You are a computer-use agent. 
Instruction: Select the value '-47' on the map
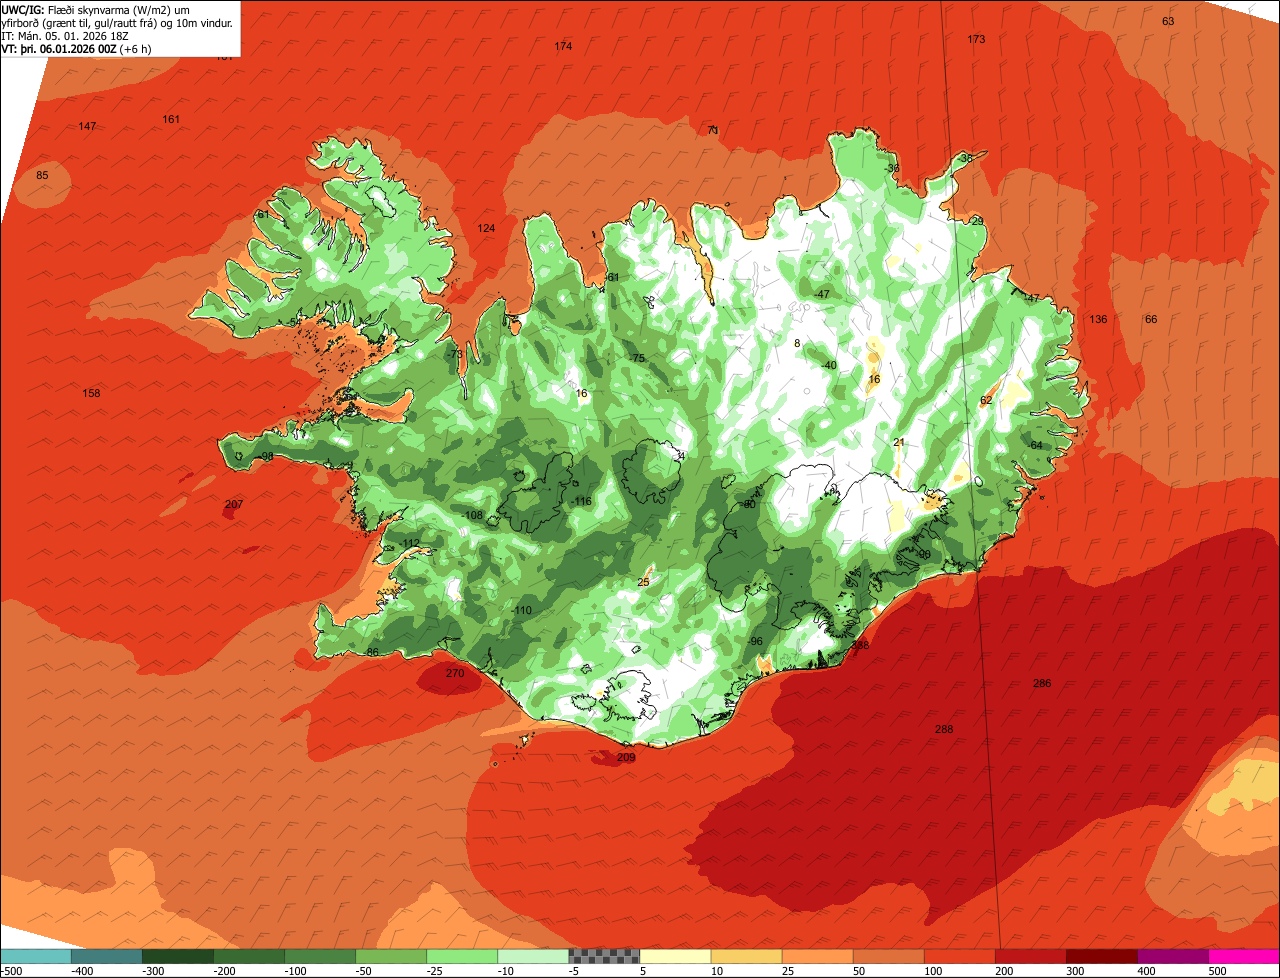coord(822,294)
